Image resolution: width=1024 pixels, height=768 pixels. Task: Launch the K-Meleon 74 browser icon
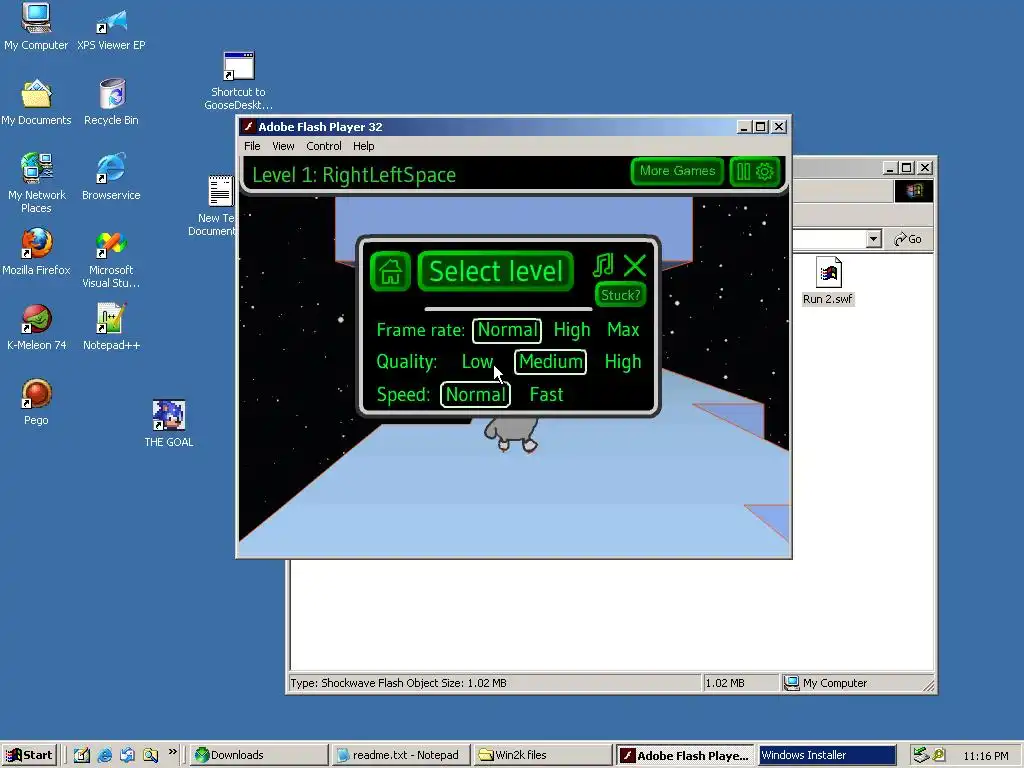(x=36, y=327)
